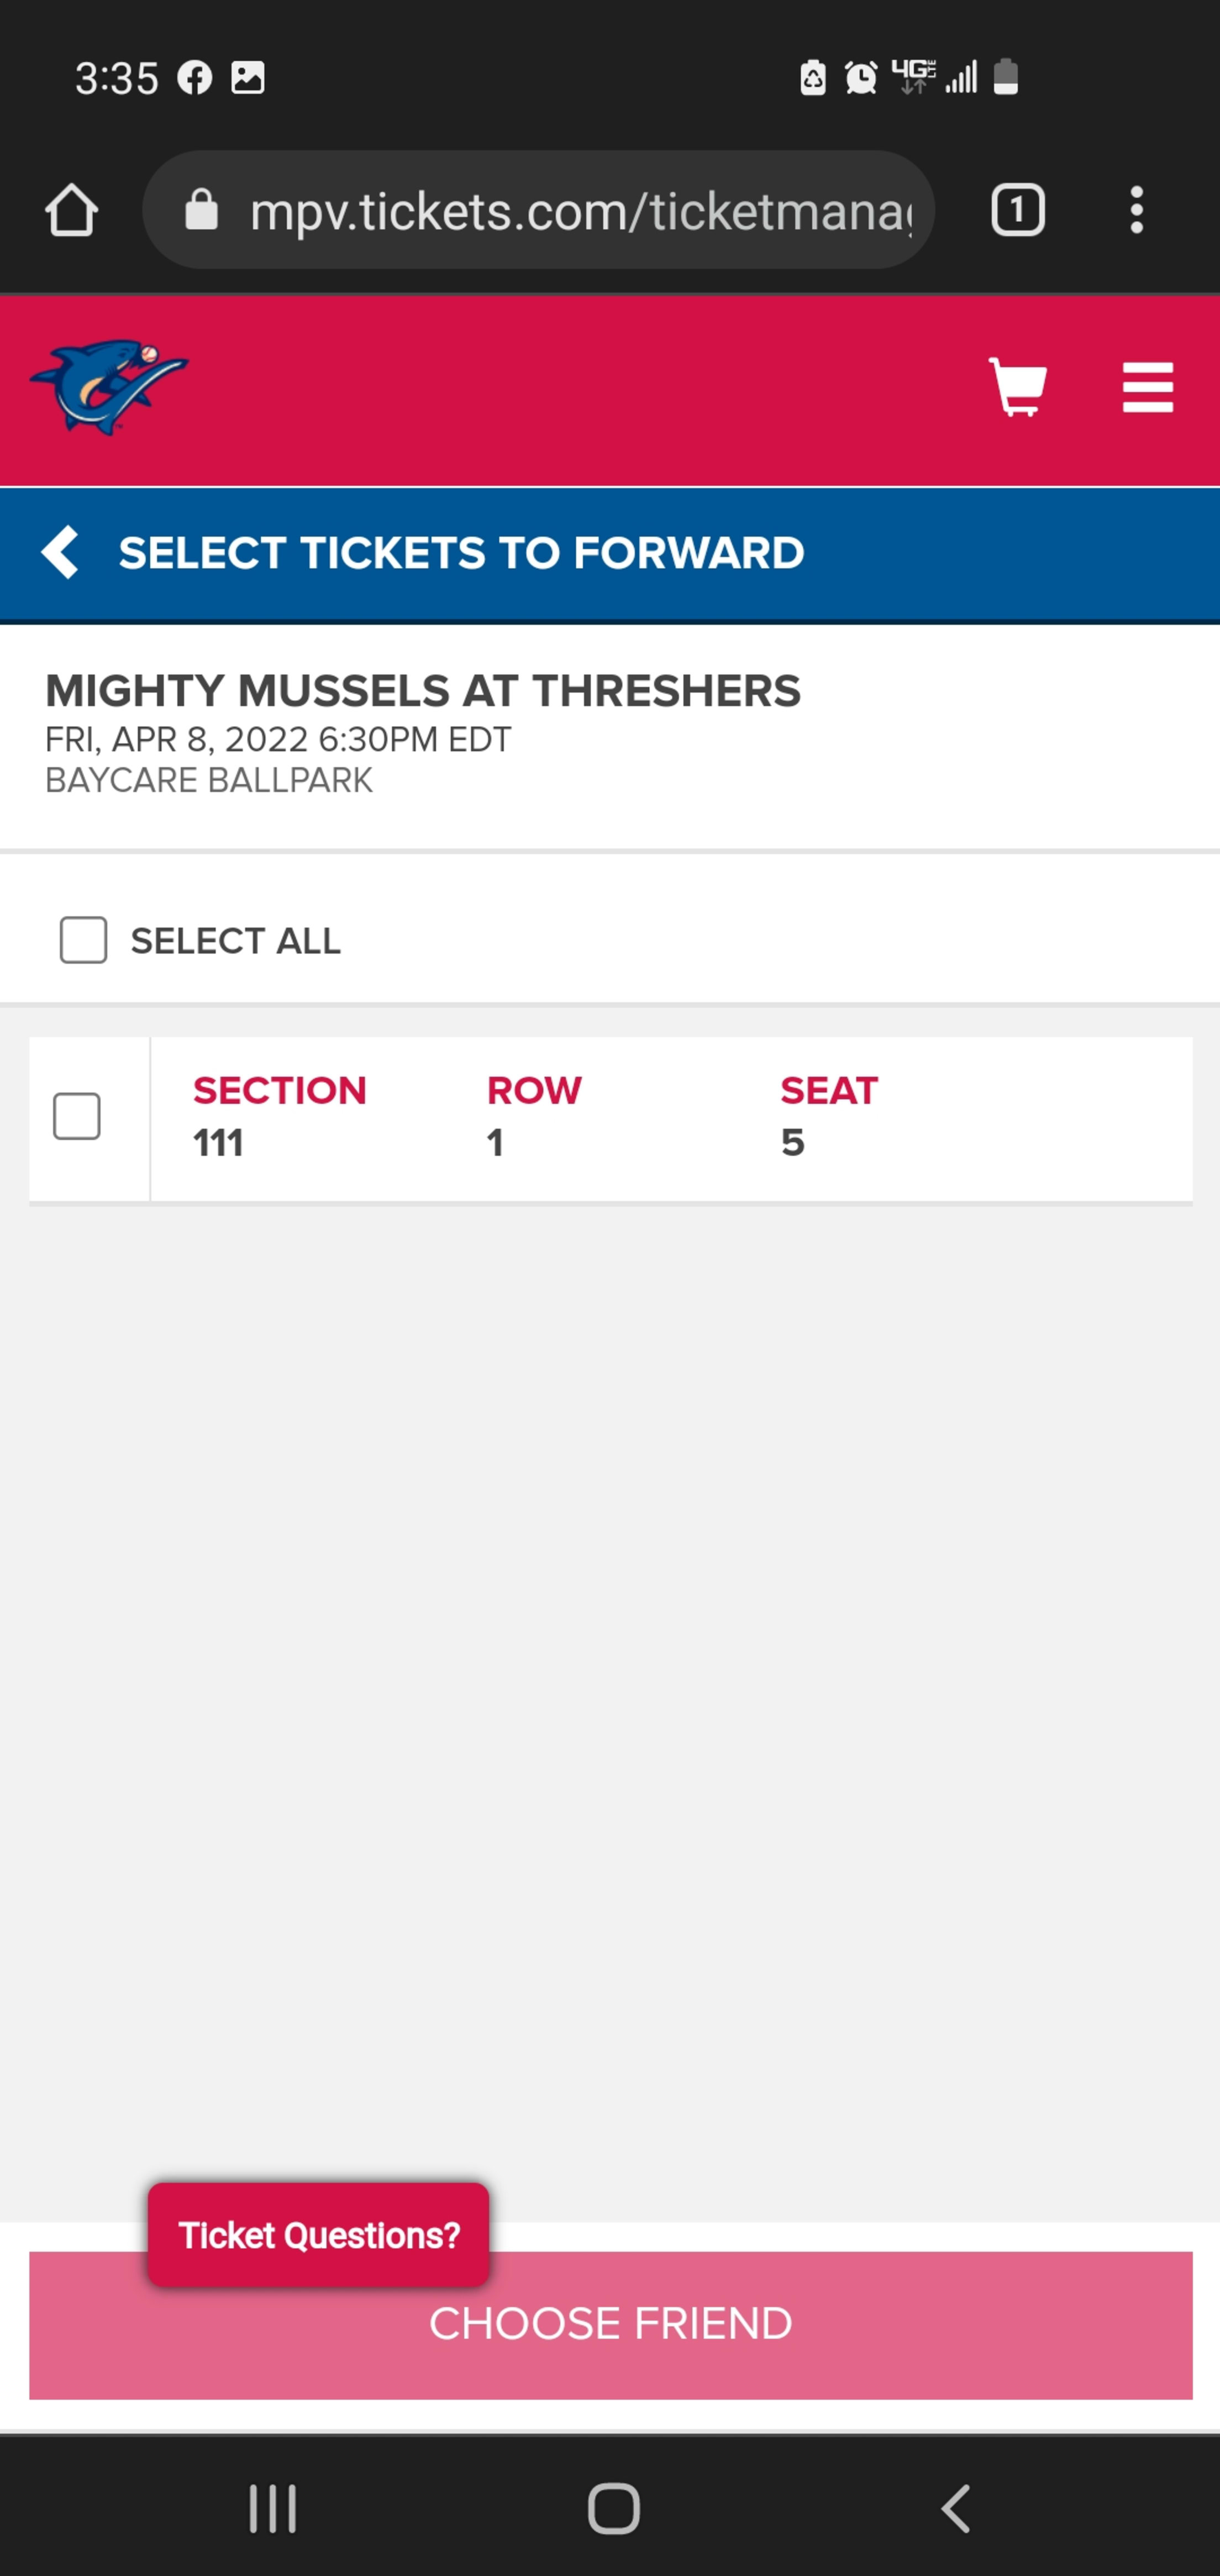Tap the Select Tickets To Forward header
The height and width of the screenshot is (2576, 1220).
(x=461, y=553)
